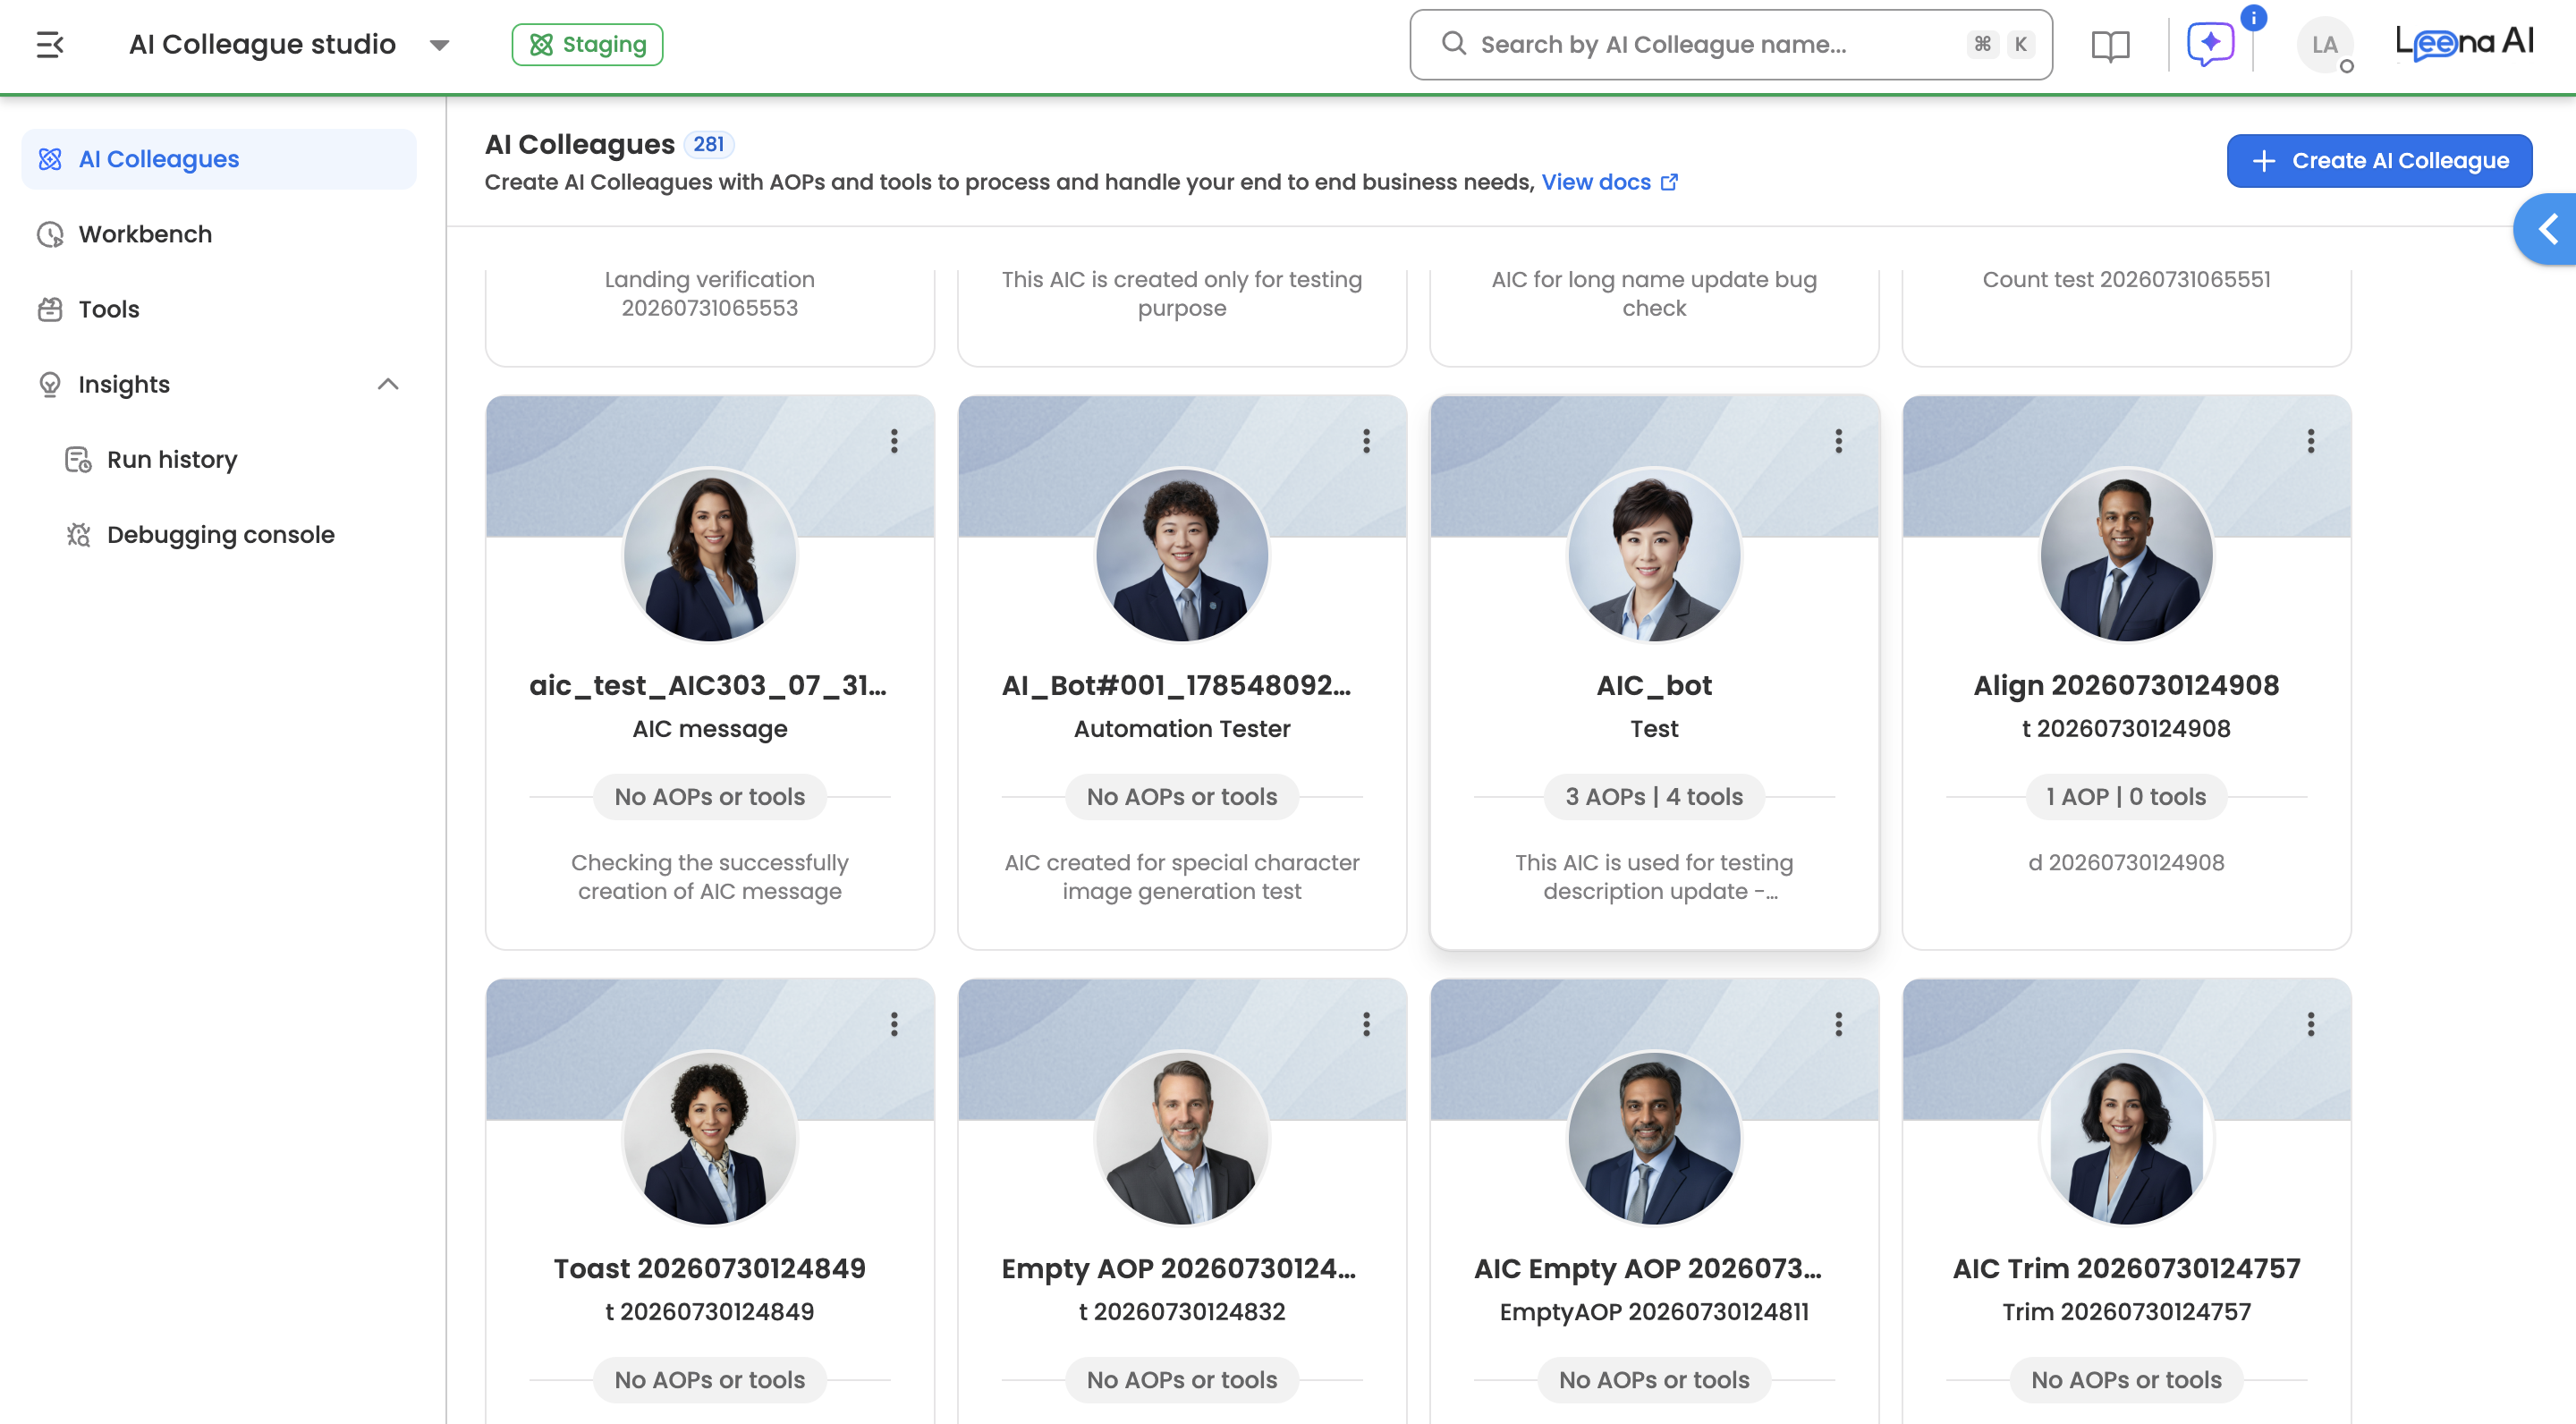Open the AI assistant chat sparkle icon
The width and height of the screenshot is (2576, 1424).
pos(2210,44)
